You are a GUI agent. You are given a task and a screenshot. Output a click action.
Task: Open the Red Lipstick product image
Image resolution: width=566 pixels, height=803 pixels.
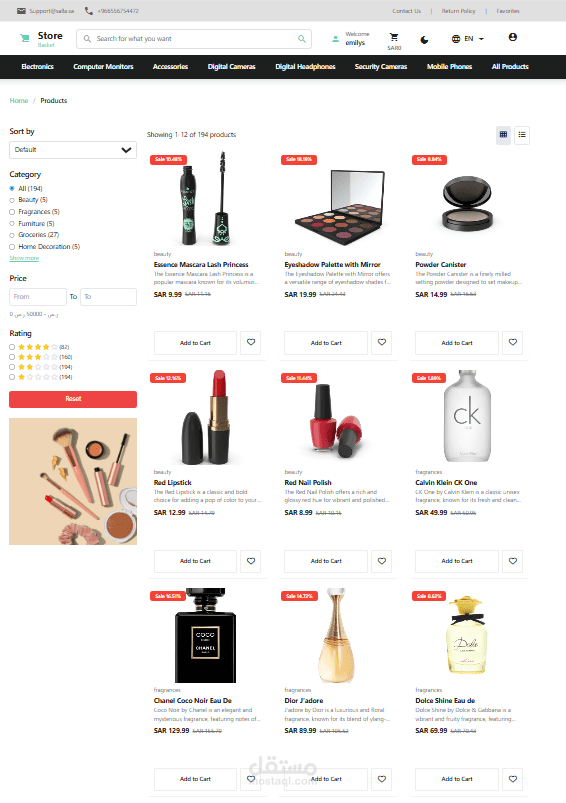(x=207, y=417)
